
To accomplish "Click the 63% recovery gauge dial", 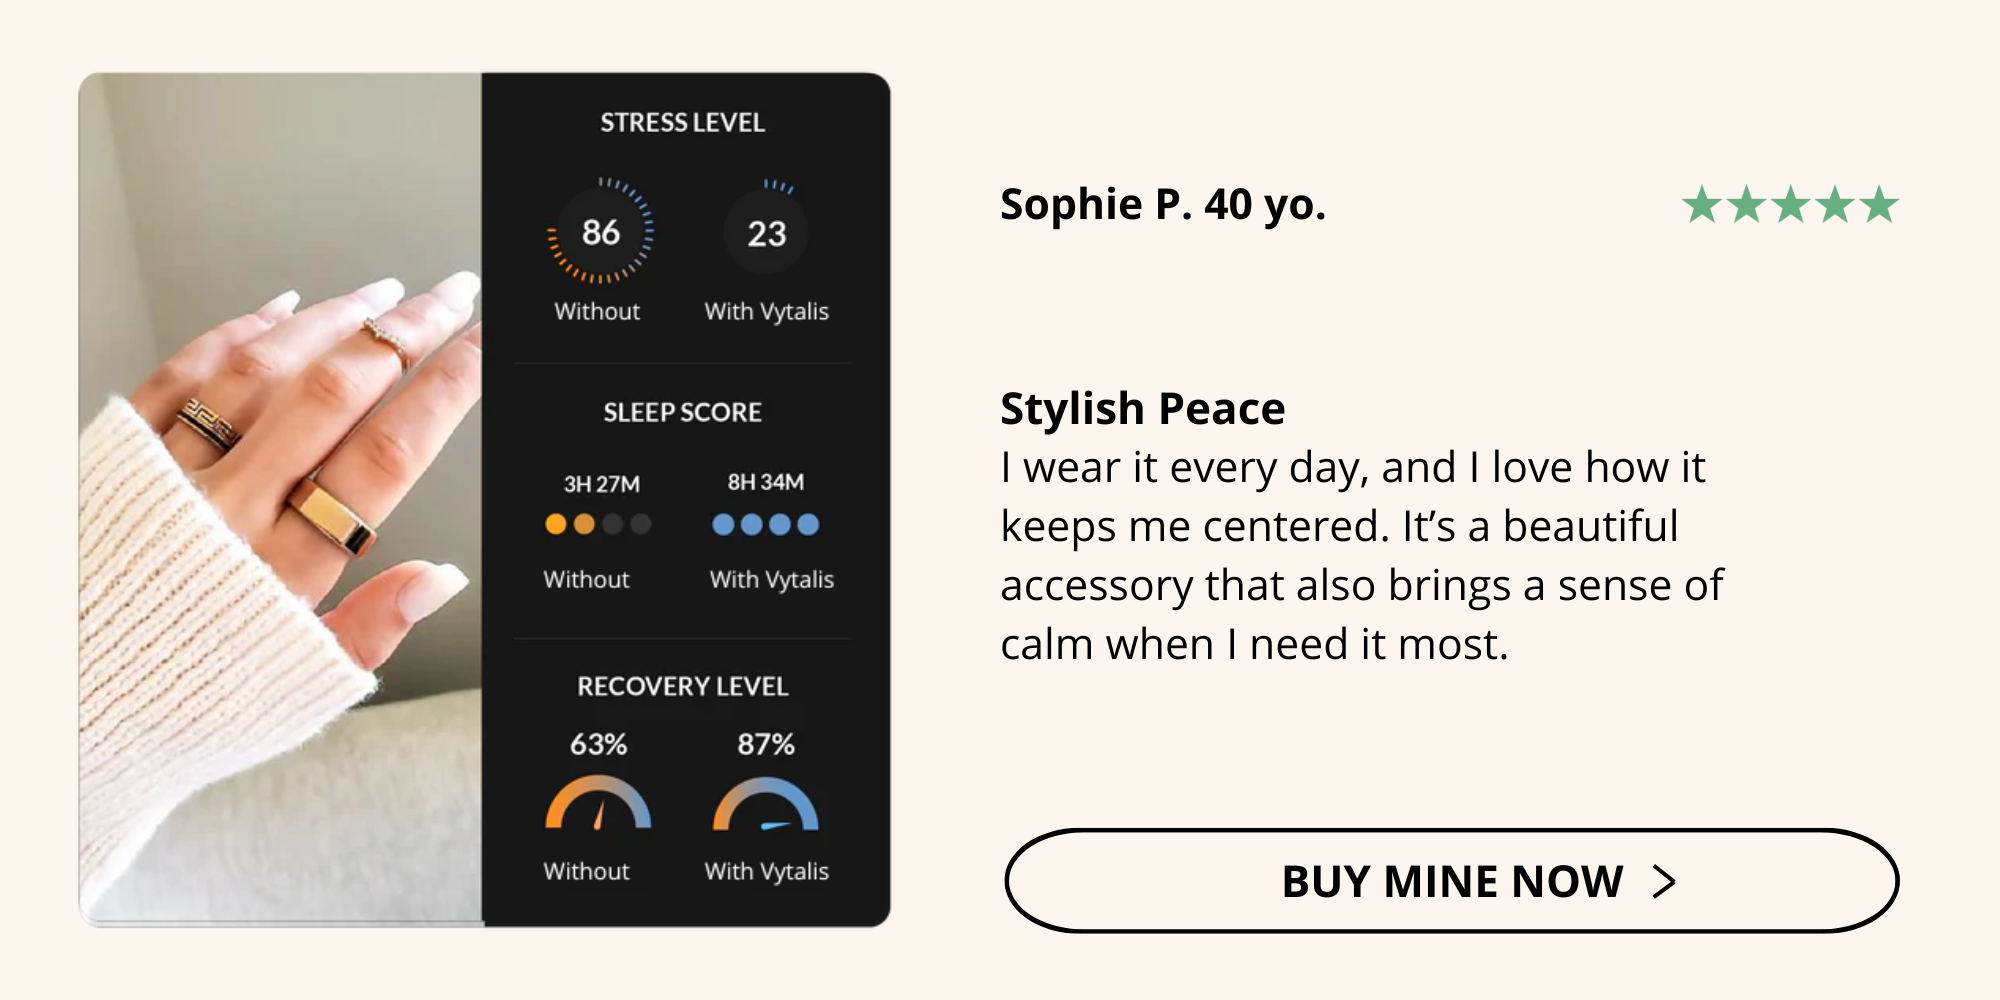I will (598, 804).
